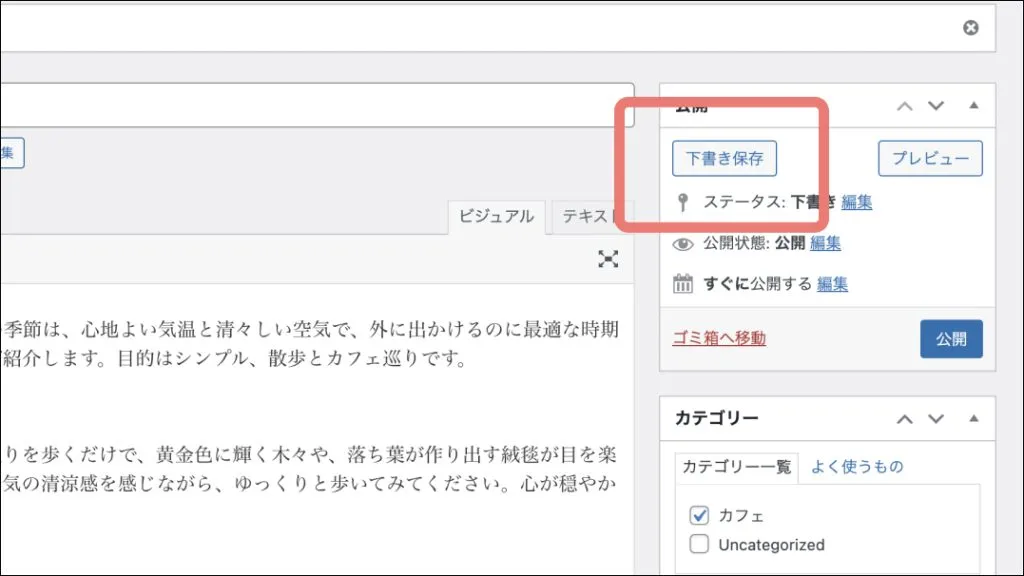
Task: Edit the ステータス setting via 編集 link
Action: [x=856, y=202]
